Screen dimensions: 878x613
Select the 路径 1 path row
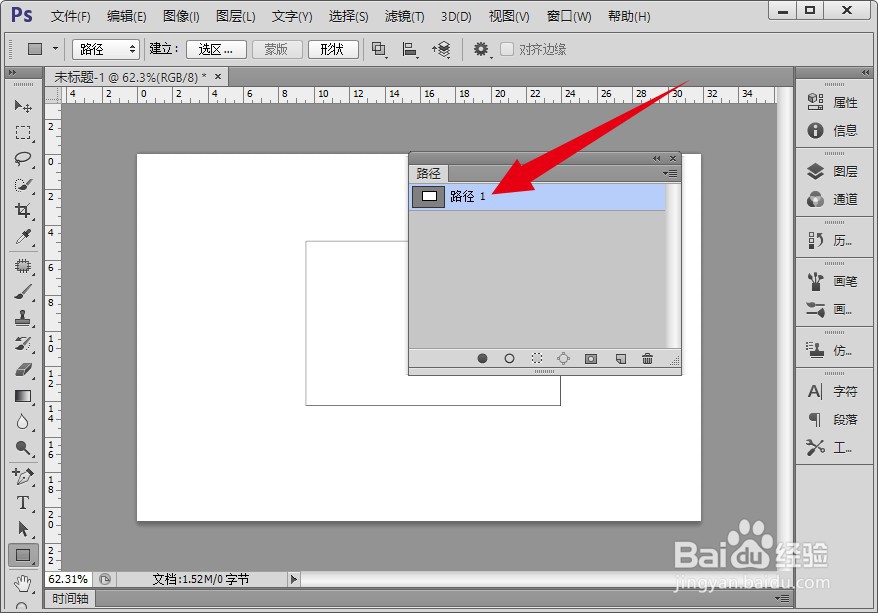coord(538,196)
